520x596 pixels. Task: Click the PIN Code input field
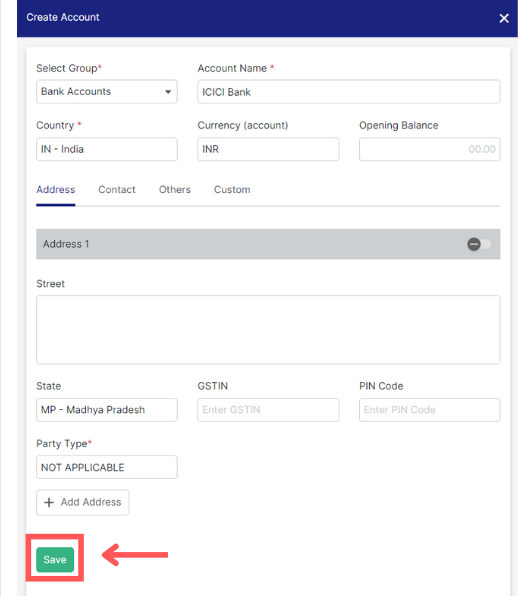(430, 410)
